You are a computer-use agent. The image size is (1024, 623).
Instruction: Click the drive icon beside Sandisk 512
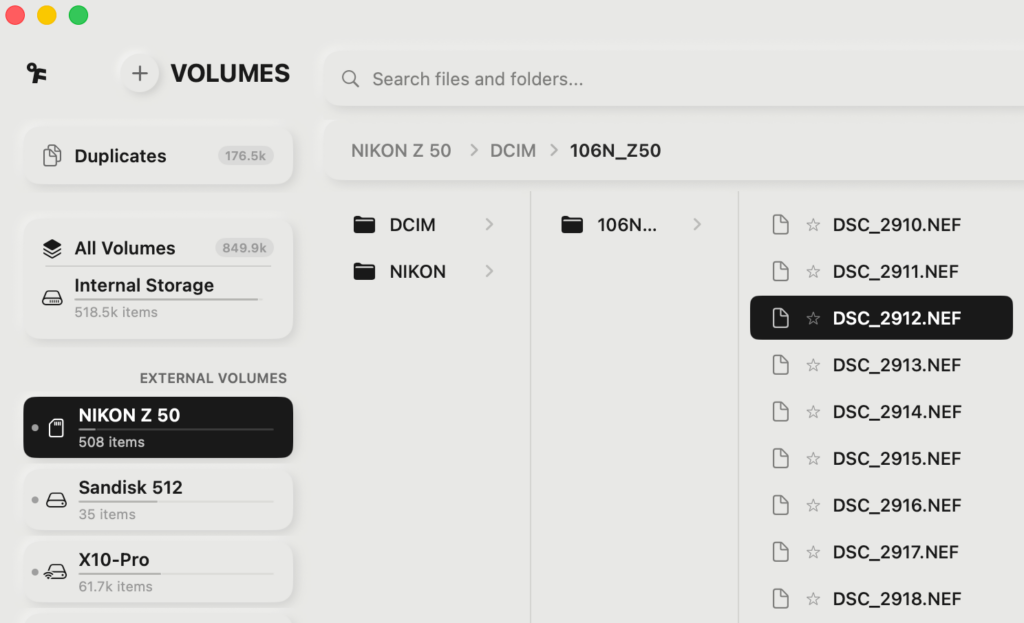click(x=55, y=499)
